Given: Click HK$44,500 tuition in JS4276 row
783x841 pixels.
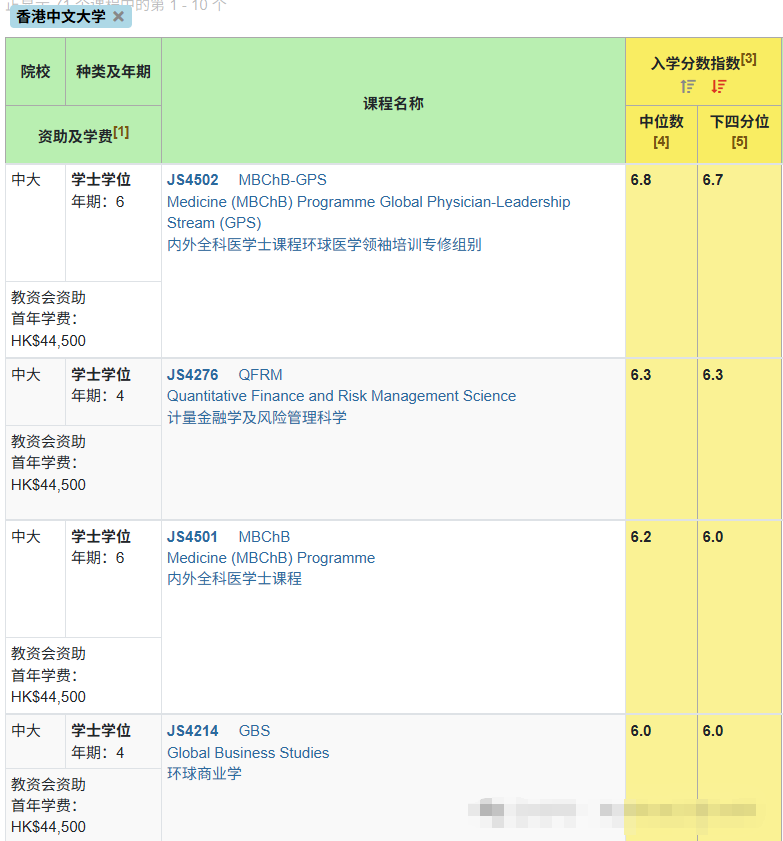Looking at the screenshot, I should click(48, 485).
